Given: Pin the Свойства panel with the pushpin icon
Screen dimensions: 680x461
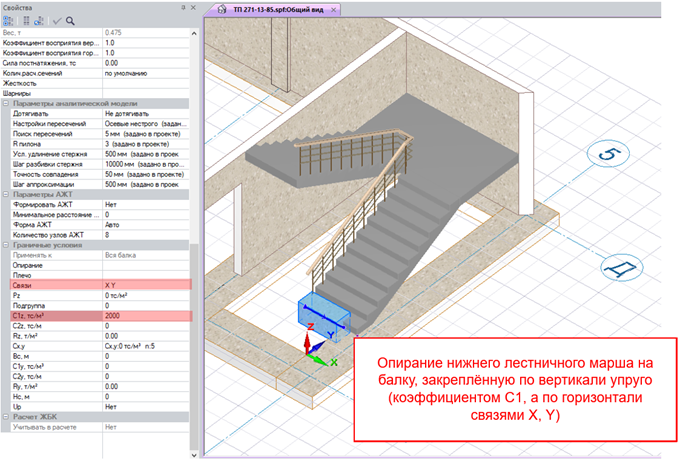Looking at the screenshot, I should 183,7.
